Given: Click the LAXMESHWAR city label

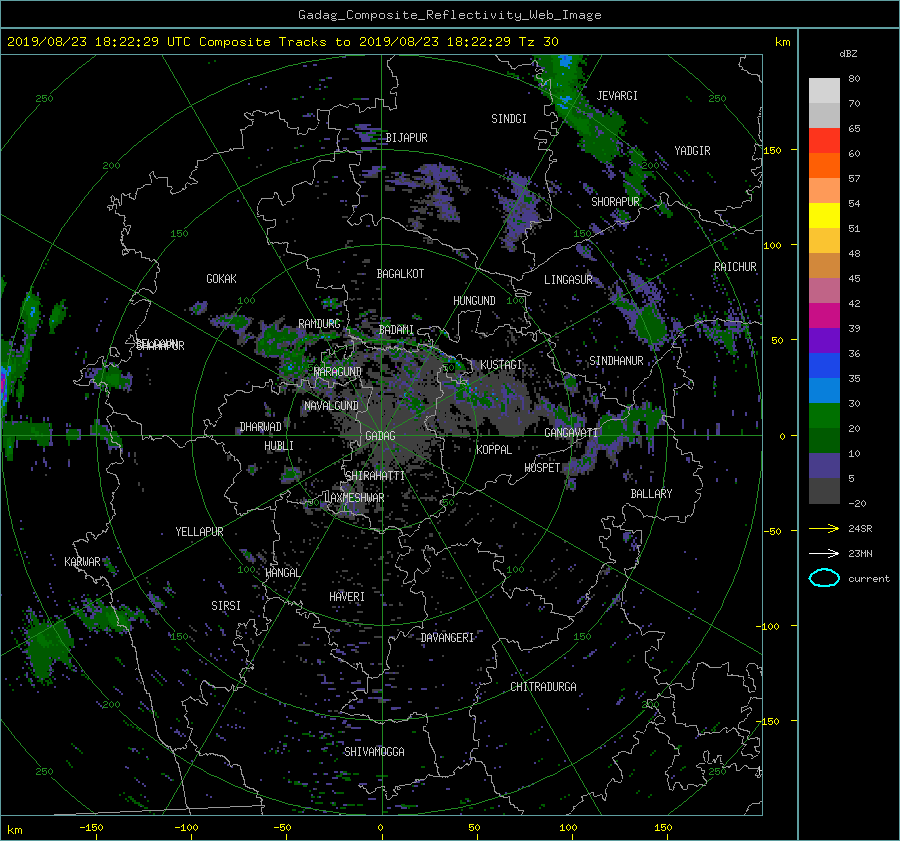Looking at the screenshot, I should (354, 498).
